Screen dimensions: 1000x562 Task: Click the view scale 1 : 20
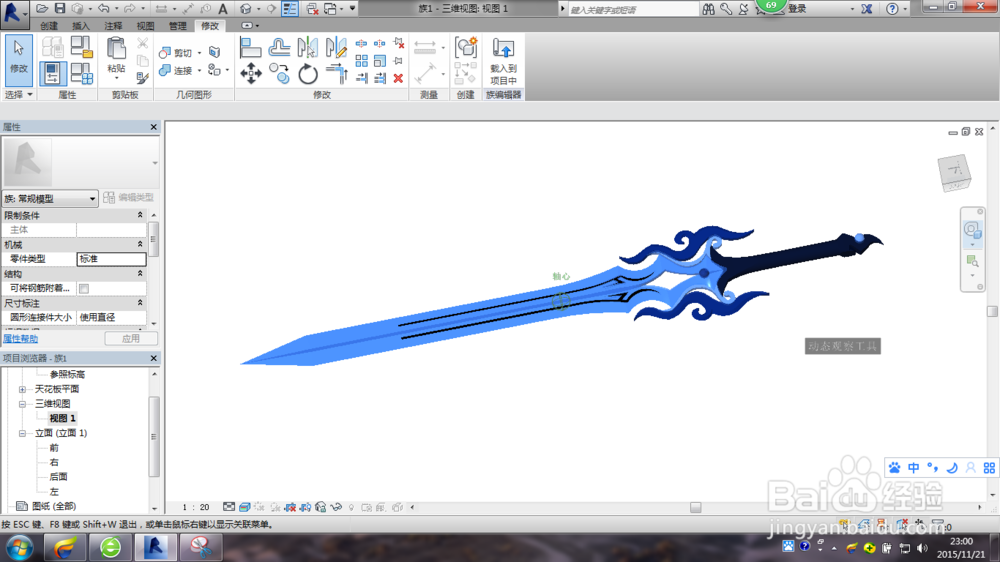[196, 507]
